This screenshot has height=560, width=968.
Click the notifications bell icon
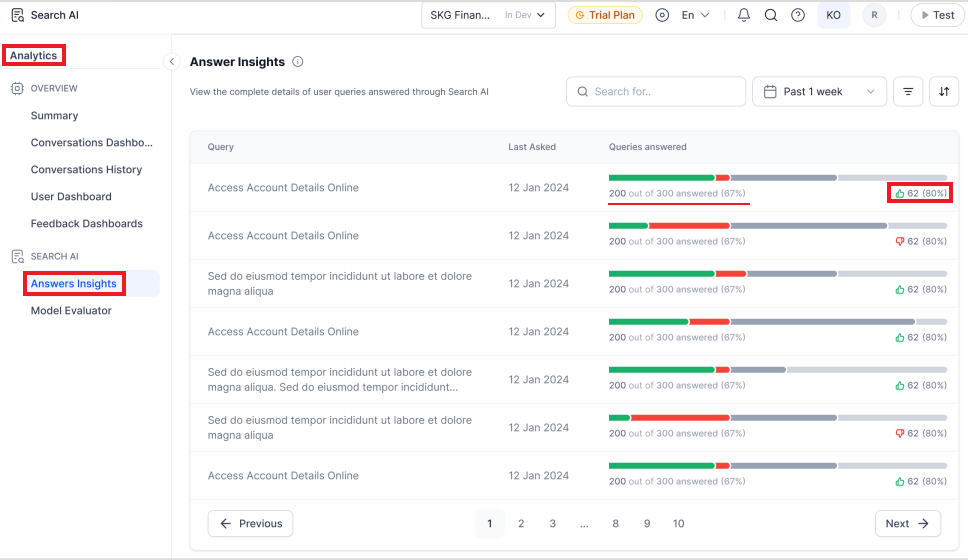coord(744,15)
